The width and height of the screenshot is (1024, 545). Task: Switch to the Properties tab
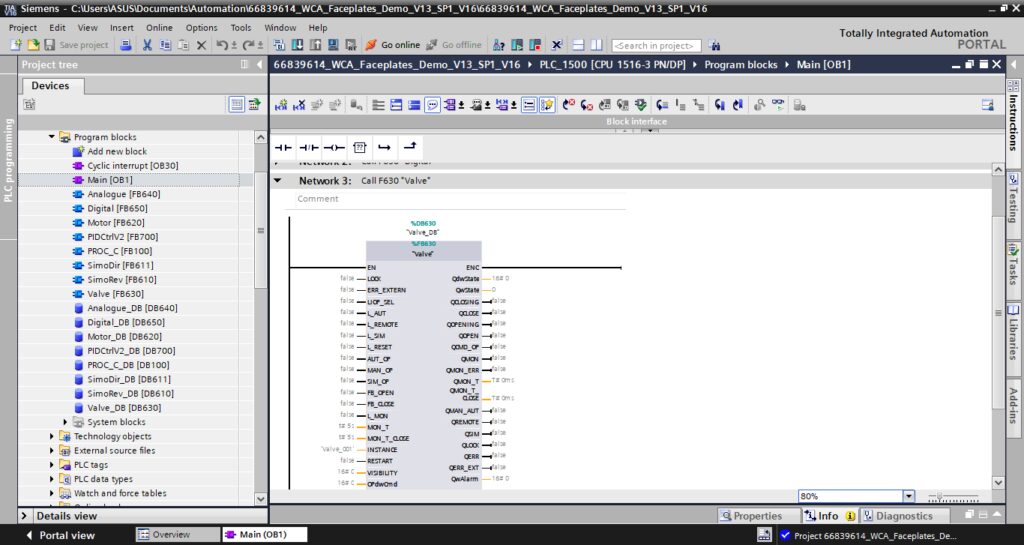coord(758,516)
